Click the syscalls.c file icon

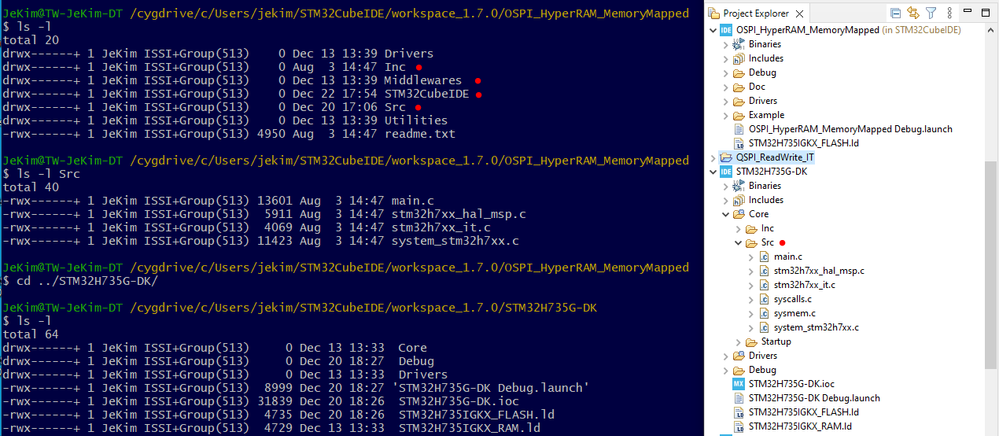tap(765, 299)
